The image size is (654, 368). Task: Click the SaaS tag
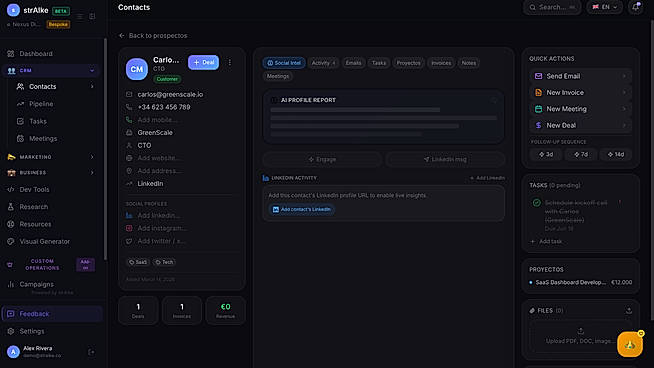pos(138,262)
